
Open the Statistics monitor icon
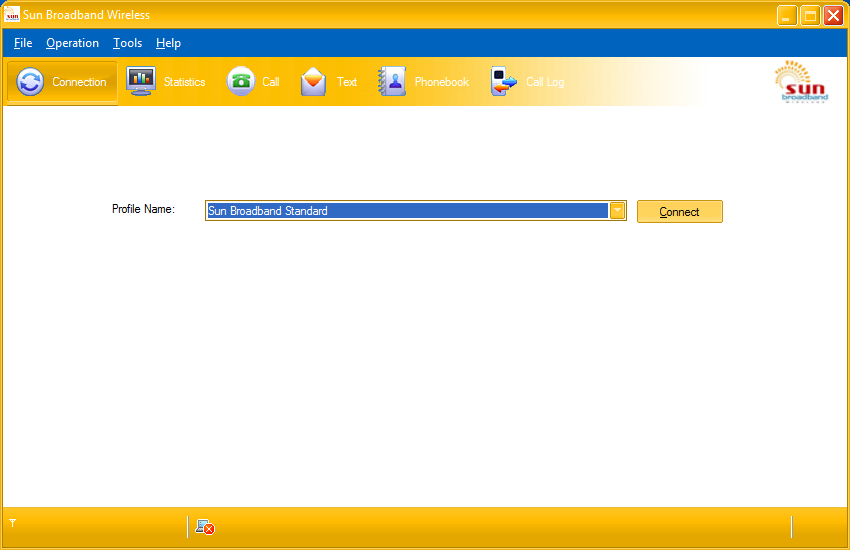click(x=141, y=81)
